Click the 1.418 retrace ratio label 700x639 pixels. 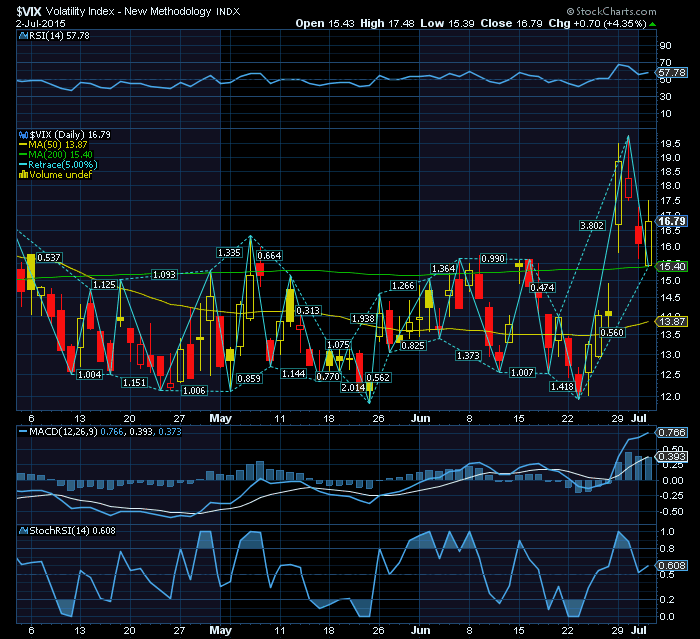point(562,387)
